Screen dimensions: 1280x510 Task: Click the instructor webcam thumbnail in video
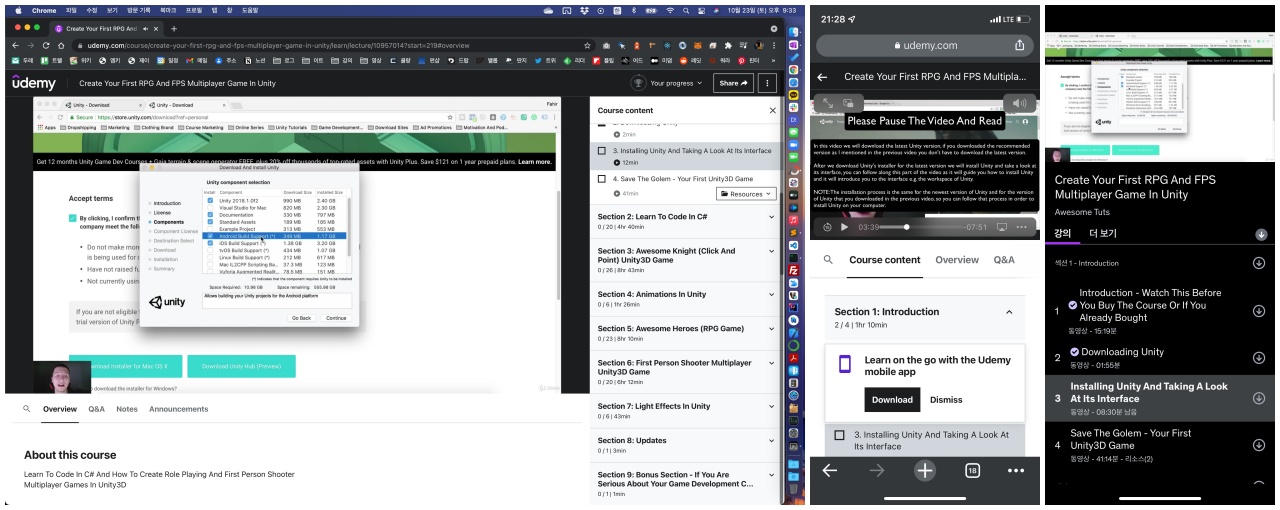click(60, 377)
